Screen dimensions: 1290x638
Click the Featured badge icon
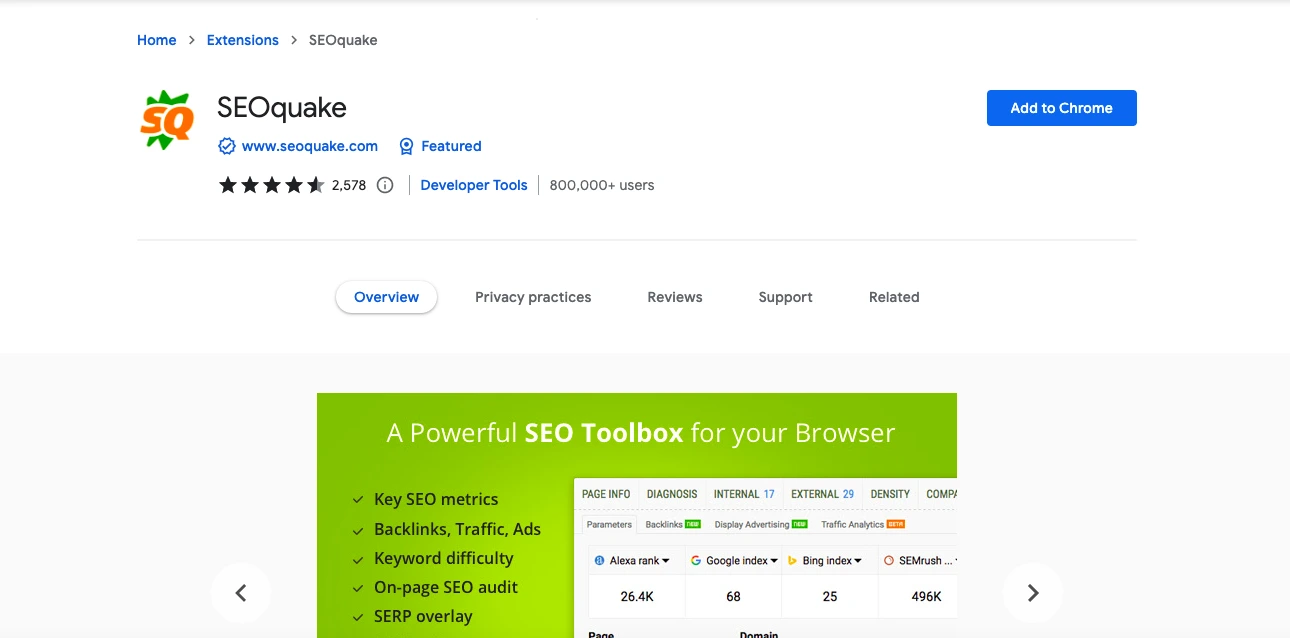point(406,146)
